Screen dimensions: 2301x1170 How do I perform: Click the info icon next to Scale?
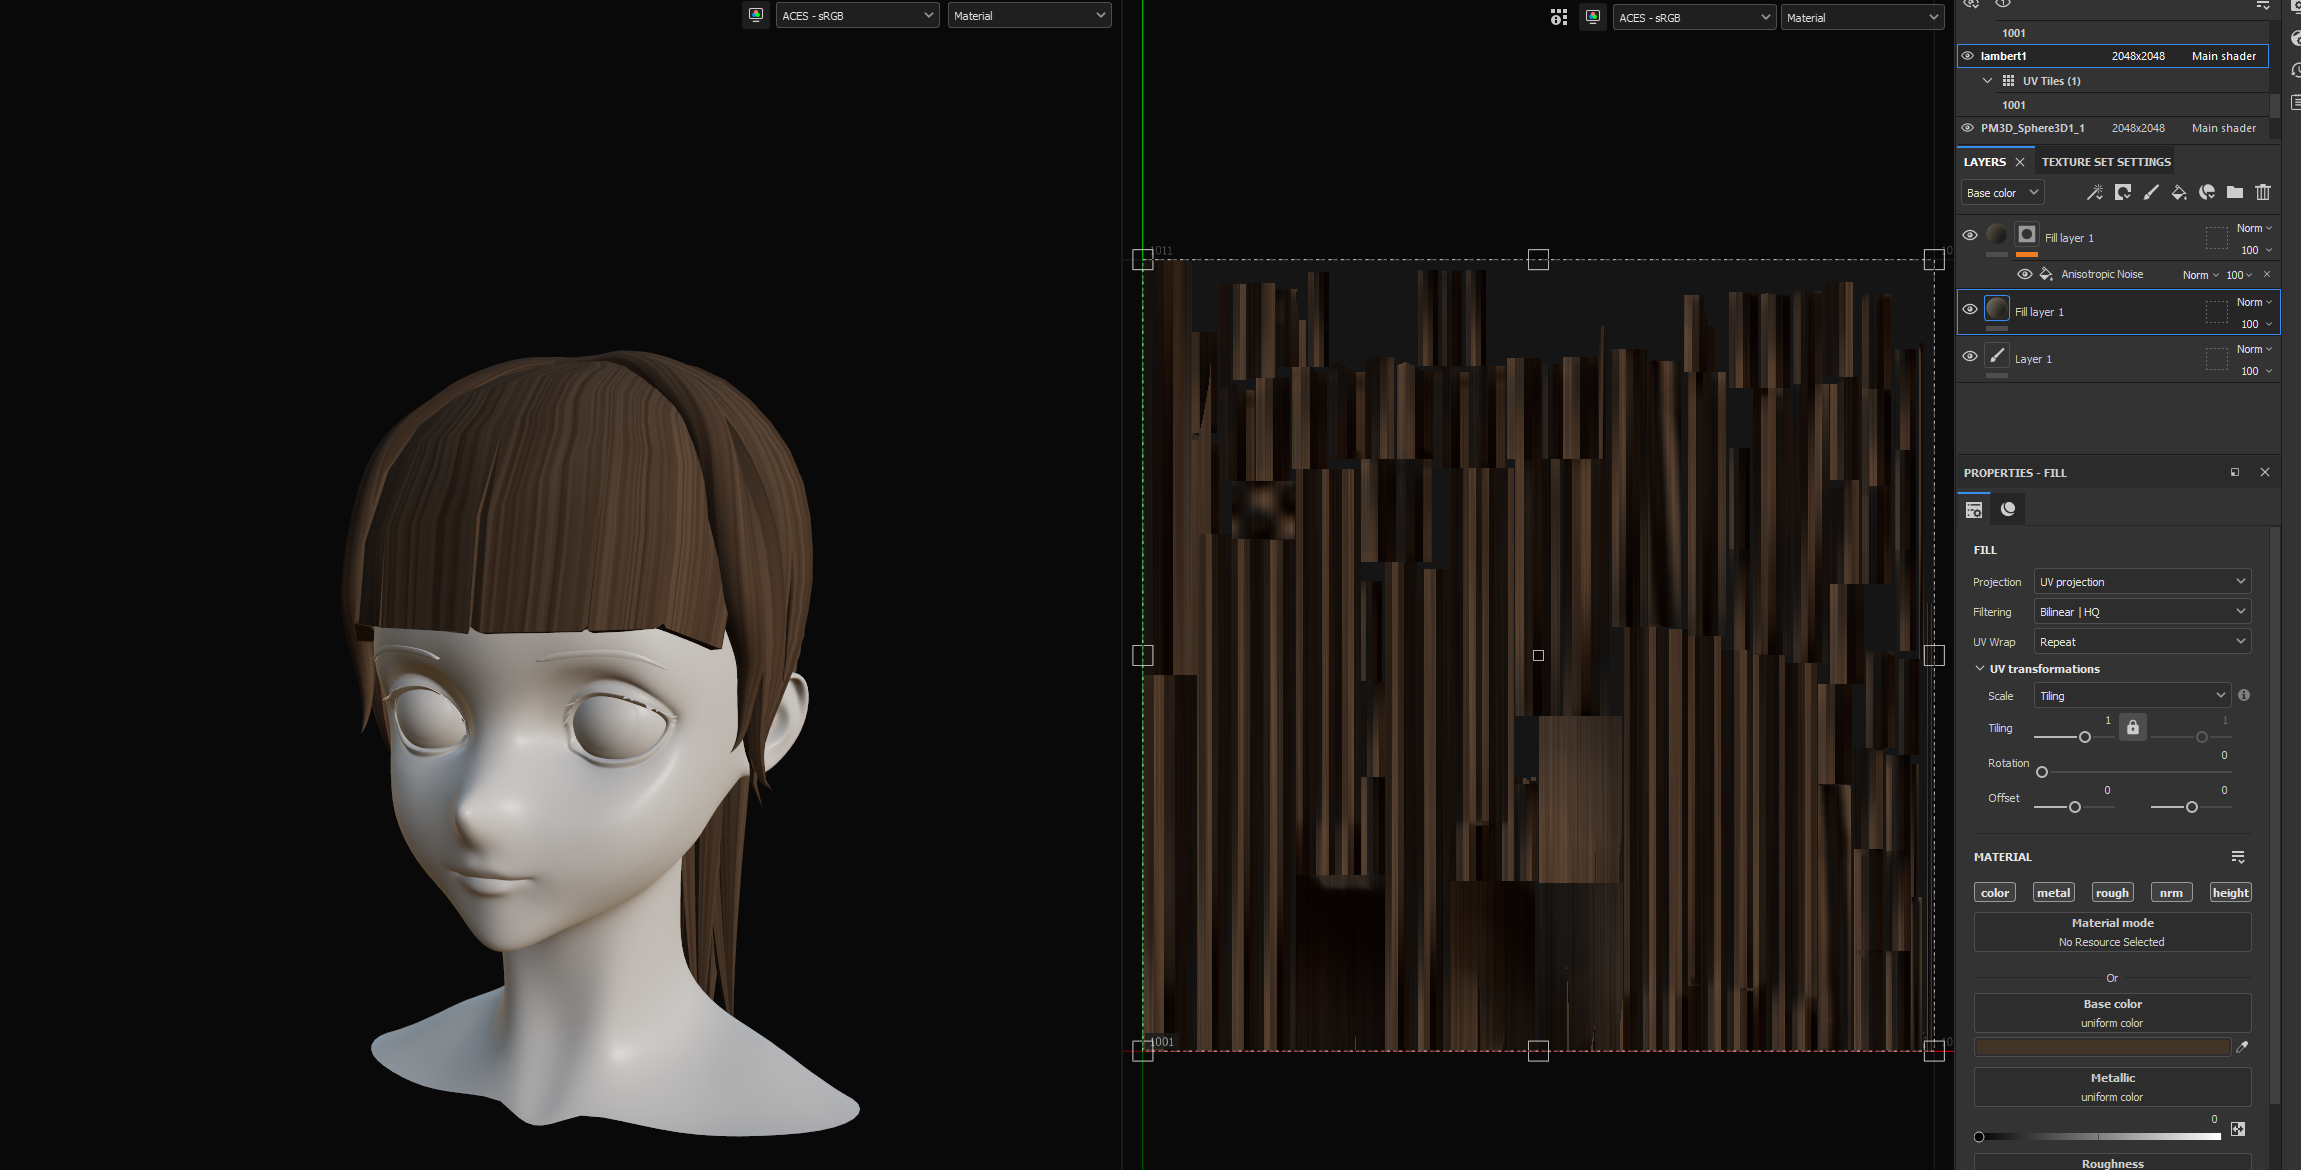(2244, 695)
